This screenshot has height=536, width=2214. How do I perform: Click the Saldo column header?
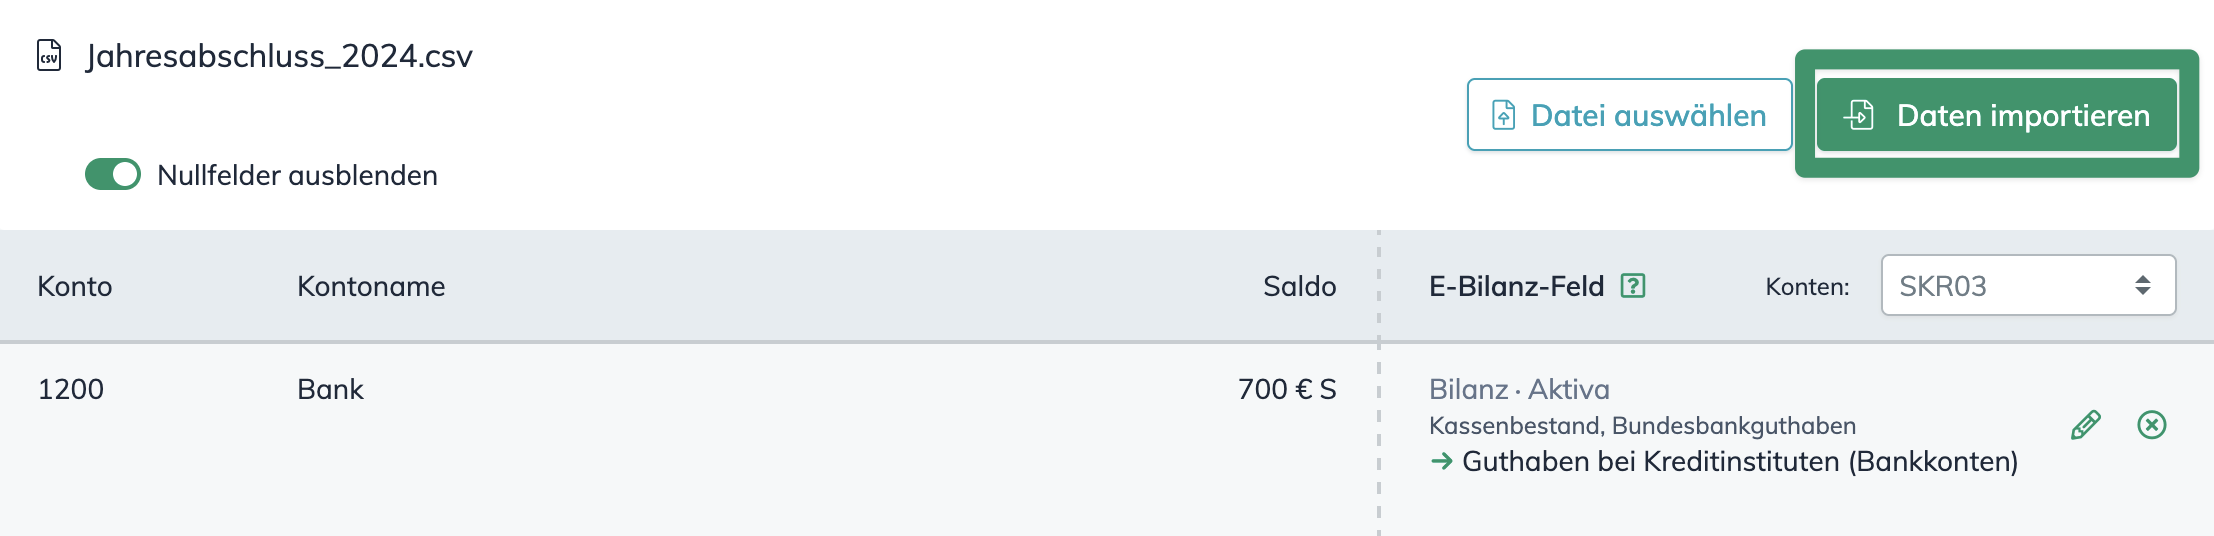(1299, 286)
